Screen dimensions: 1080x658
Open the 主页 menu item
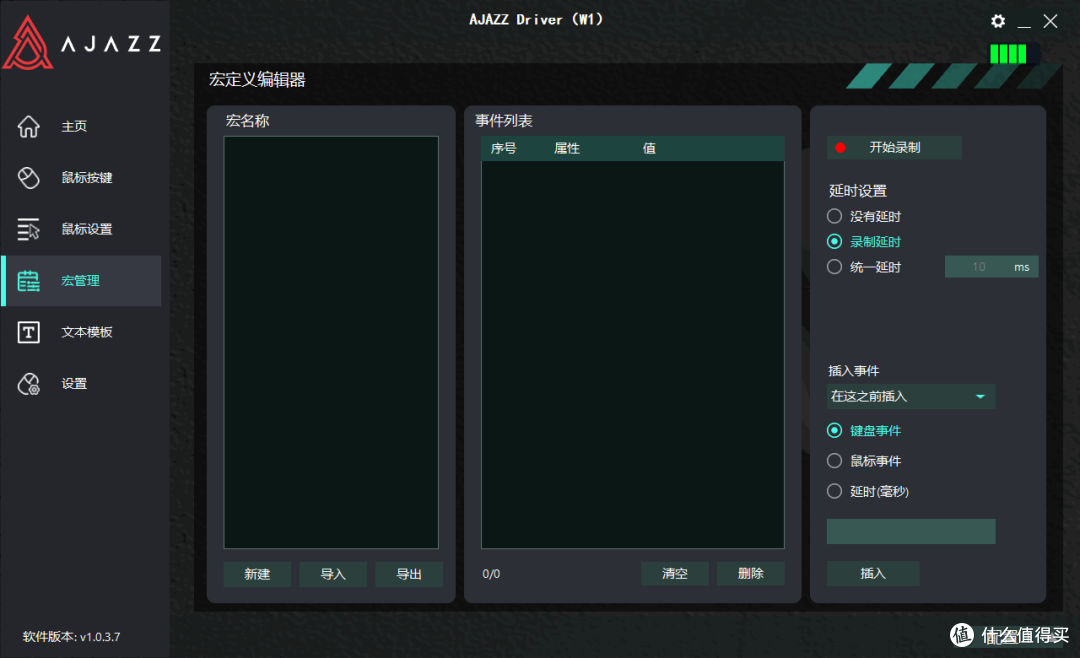74,126
